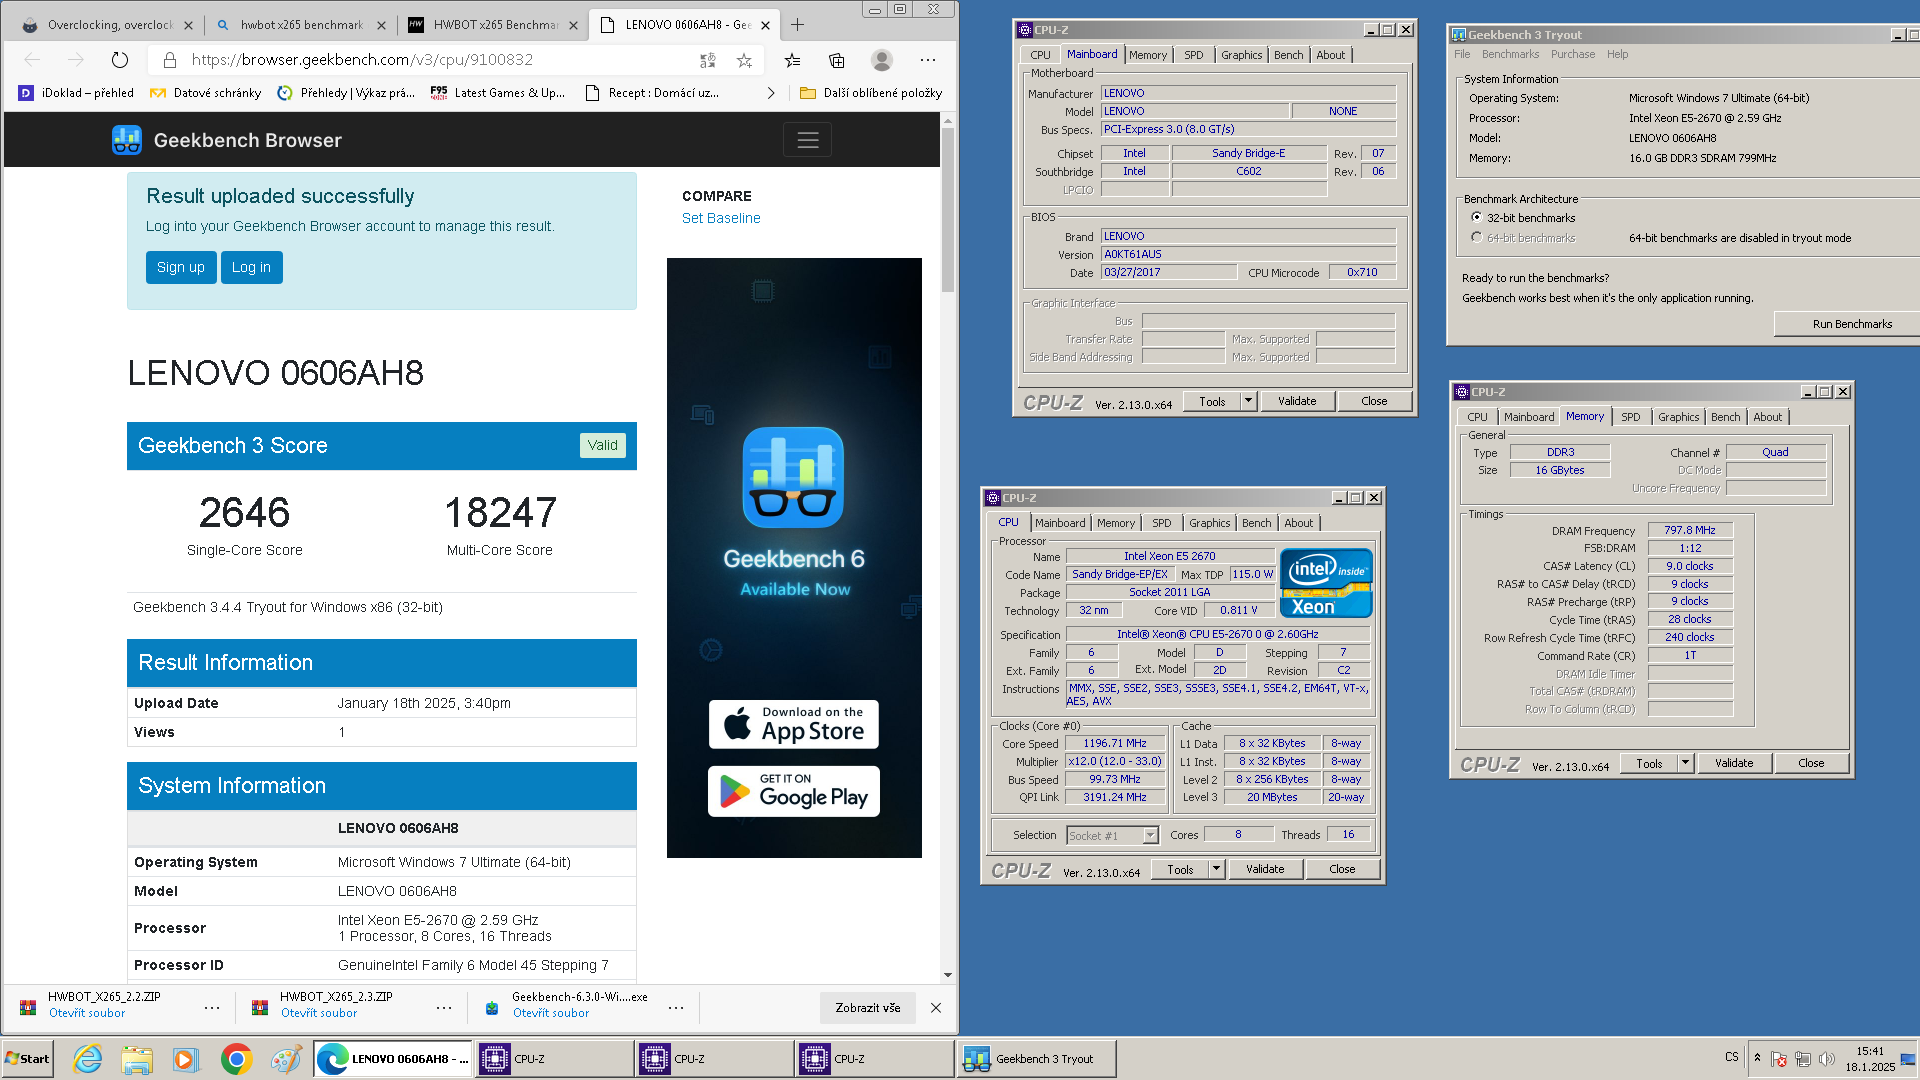The image size is (1920, 1080).
Task: Click the Geekbench Browser logo icon
Action: coord(127,140)
